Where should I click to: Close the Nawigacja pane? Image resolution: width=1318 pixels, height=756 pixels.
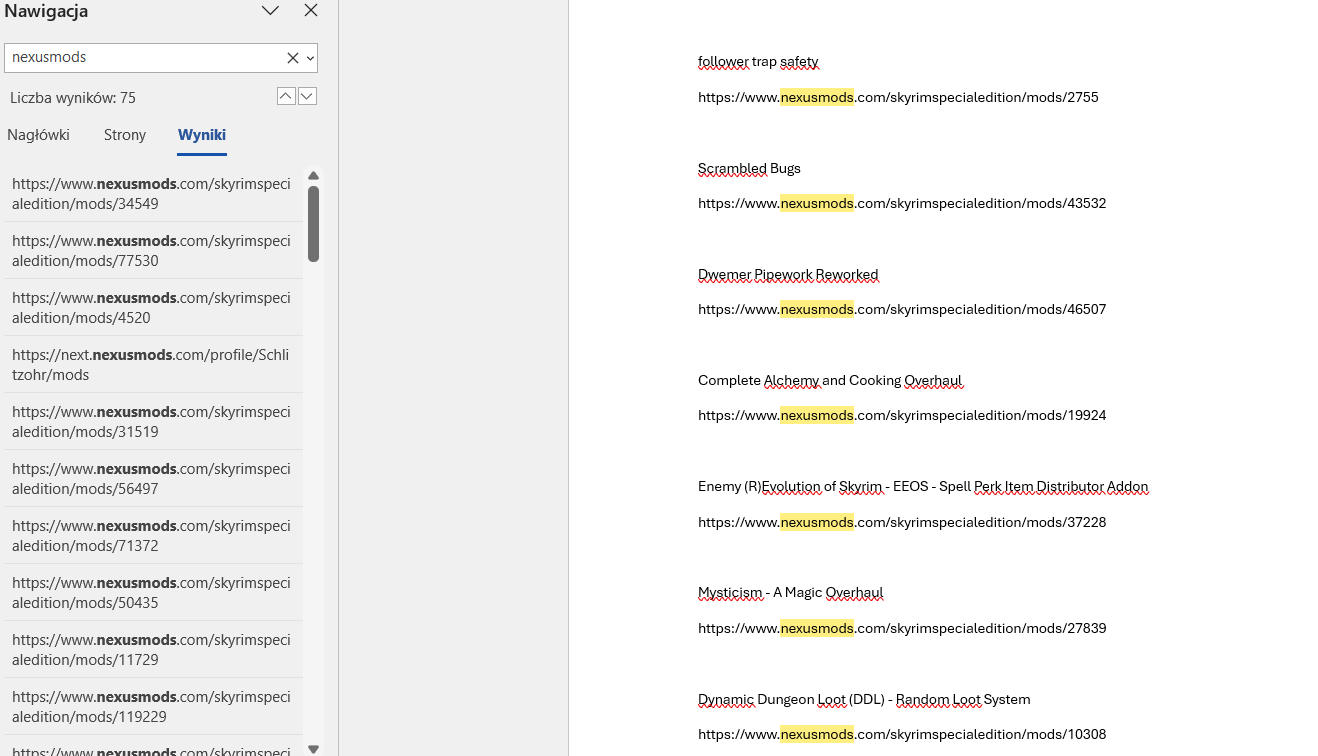(x=311, y=11)
